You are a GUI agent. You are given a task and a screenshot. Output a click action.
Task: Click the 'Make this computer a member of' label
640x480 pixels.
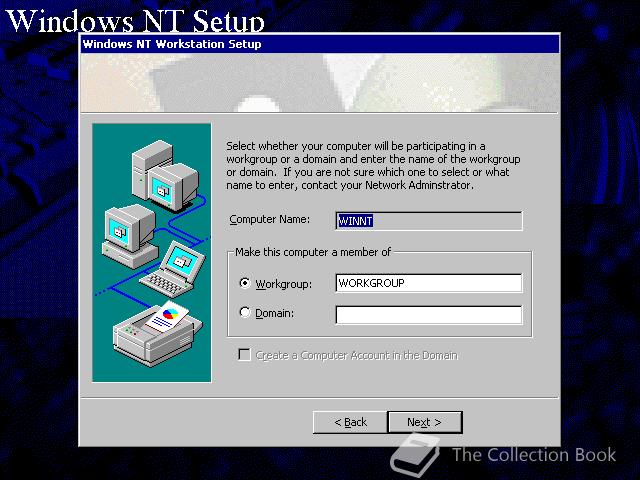(313, 252)
